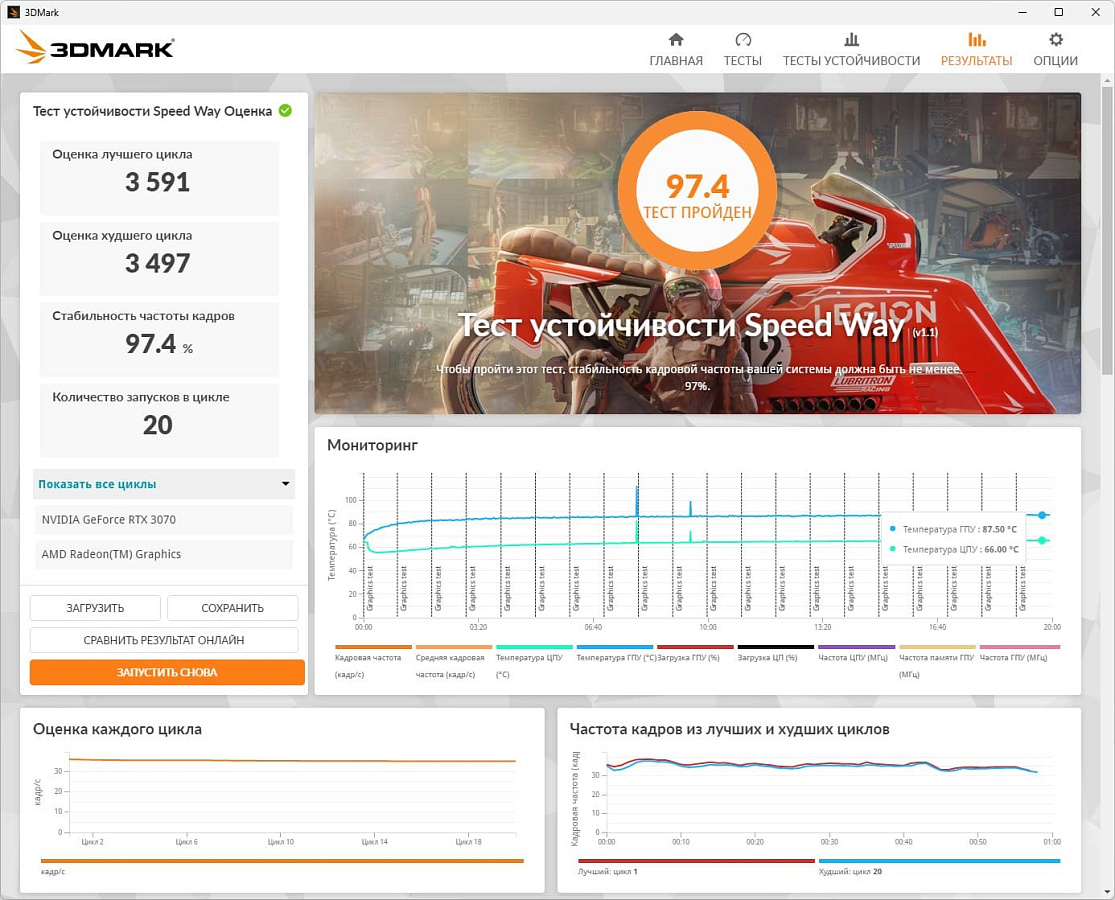The image size is (1115, 900).
Task: Toggle the Температура ЦПУ legend series
Action: point(533,661)
